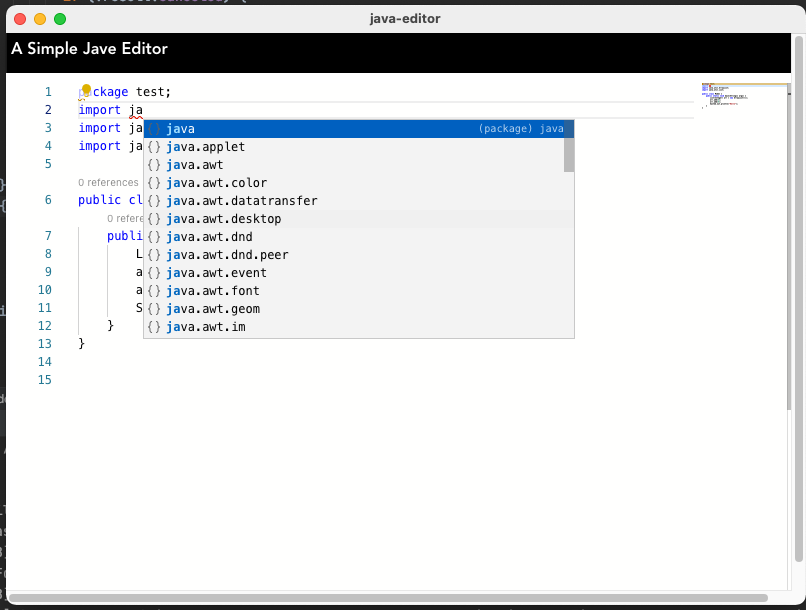The width and height of the screenshot is (806, 610).
Task: Click the {} icon beside java.awt.color
Action: tap(153, 182)
